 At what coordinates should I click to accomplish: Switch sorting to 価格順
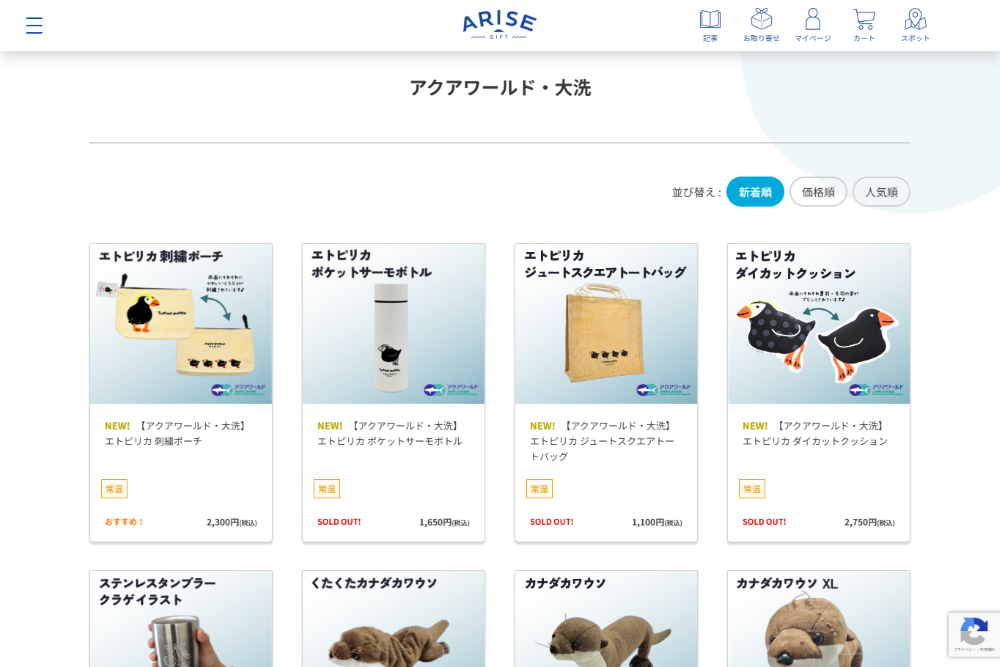tap(818, 191)
